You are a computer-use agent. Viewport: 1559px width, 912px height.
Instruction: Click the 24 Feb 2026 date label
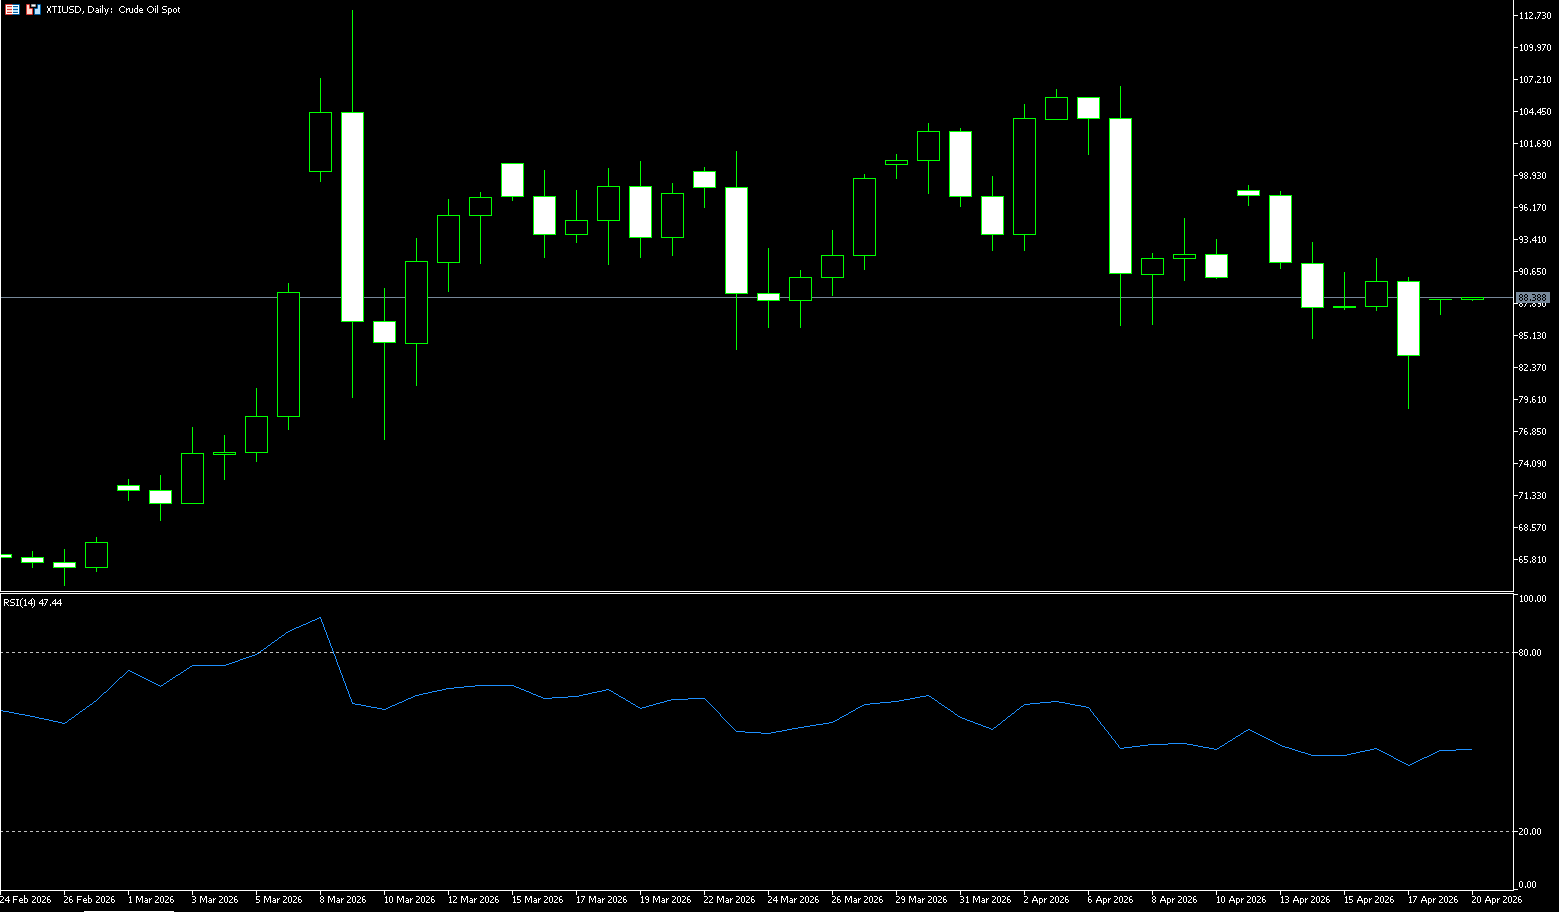tap(26, 900)
